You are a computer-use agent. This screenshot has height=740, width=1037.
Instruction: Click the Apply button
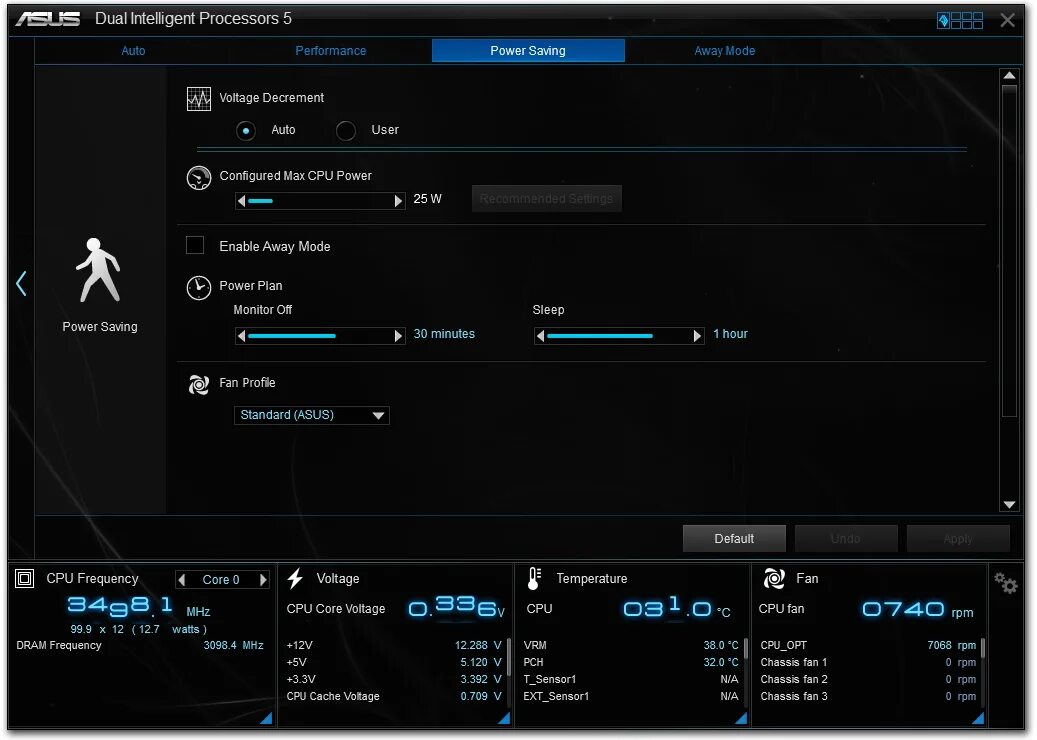958,539
